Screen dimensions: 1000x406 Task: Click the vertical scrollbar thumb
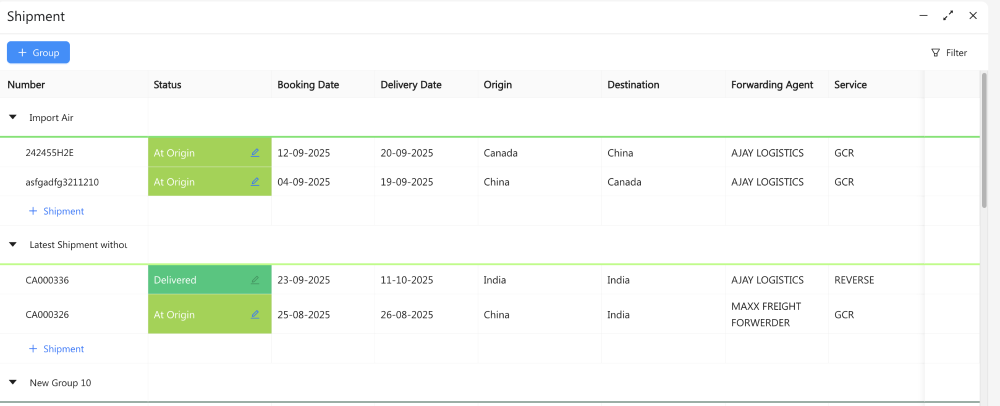click(x=984, y=140)
